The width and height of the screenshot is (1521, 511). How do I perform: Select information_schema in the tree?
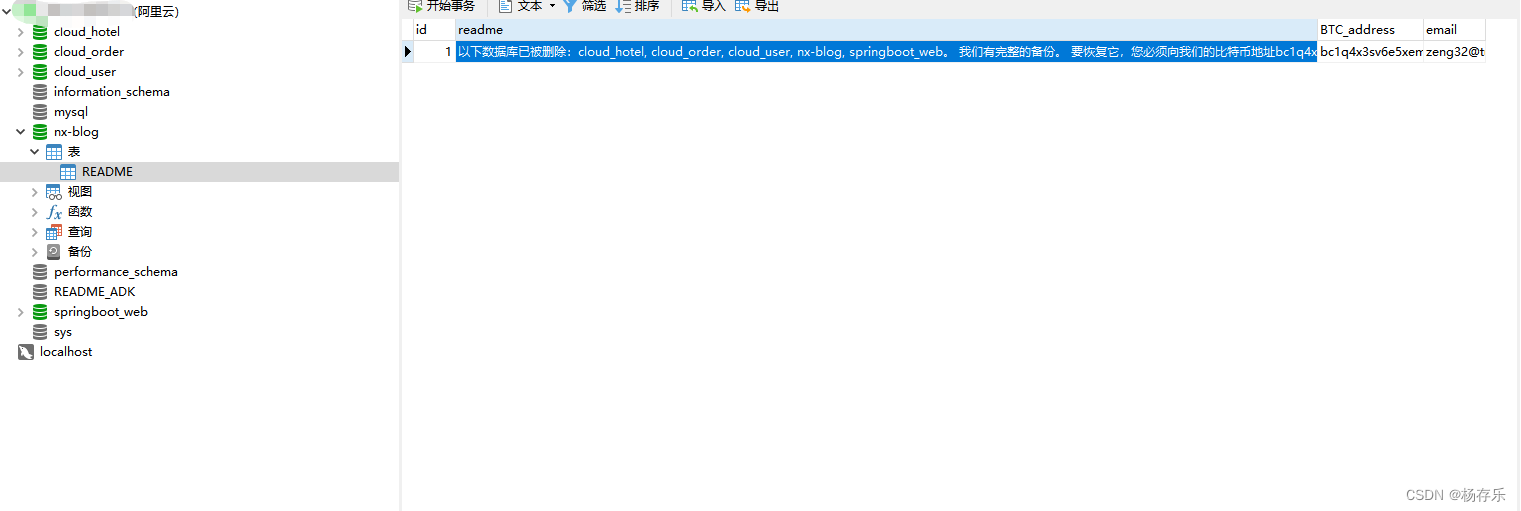112,92
